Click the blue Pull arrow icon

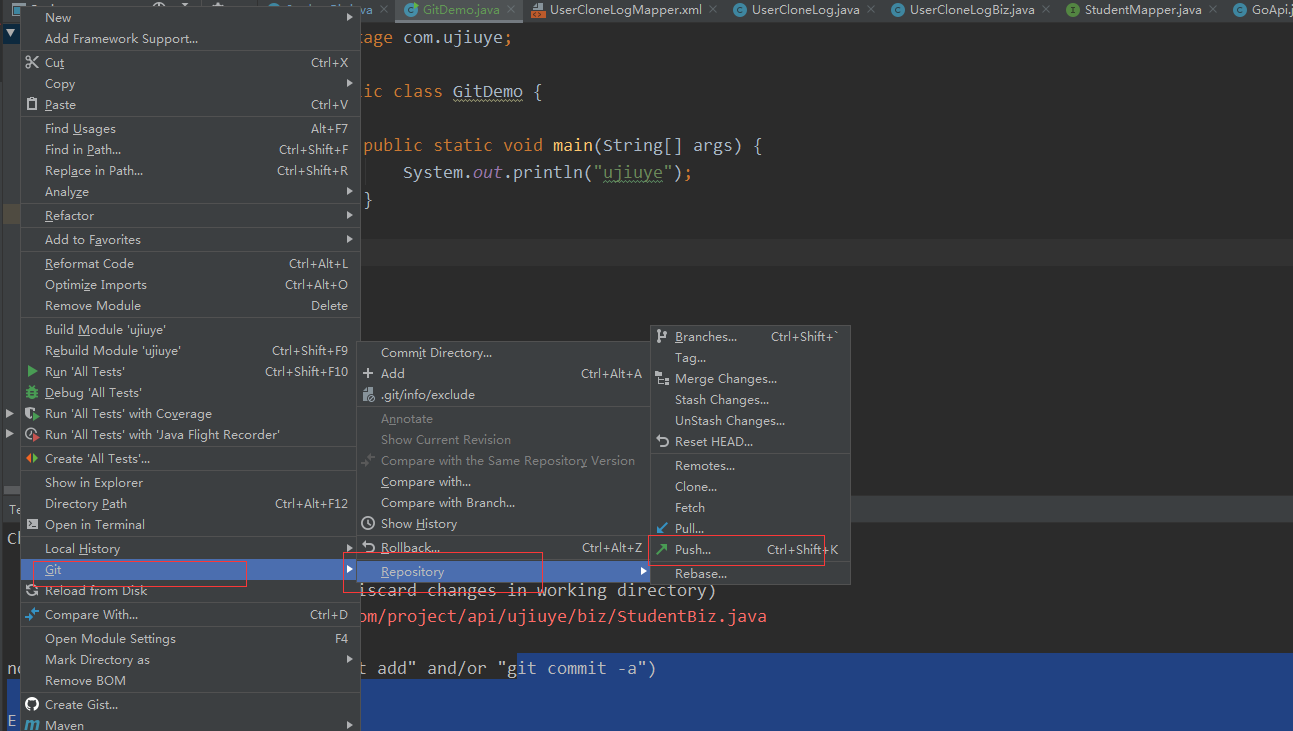(662, 528)
